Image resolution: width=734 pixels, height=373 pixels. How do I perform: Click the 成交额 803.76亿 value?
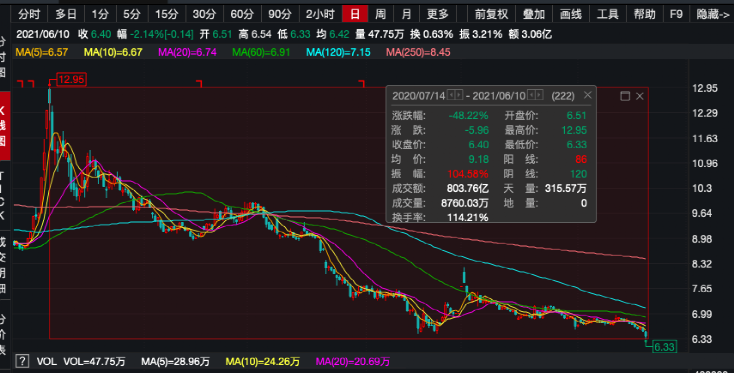point(468,189)
